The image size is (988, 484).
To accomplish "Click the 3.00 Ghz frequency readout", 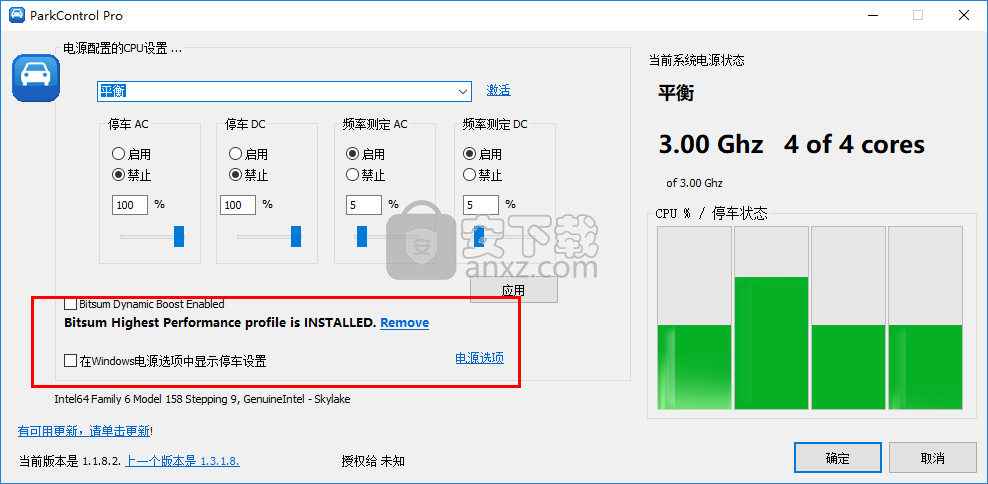I will pyautogui.click(x=711, y=145).
